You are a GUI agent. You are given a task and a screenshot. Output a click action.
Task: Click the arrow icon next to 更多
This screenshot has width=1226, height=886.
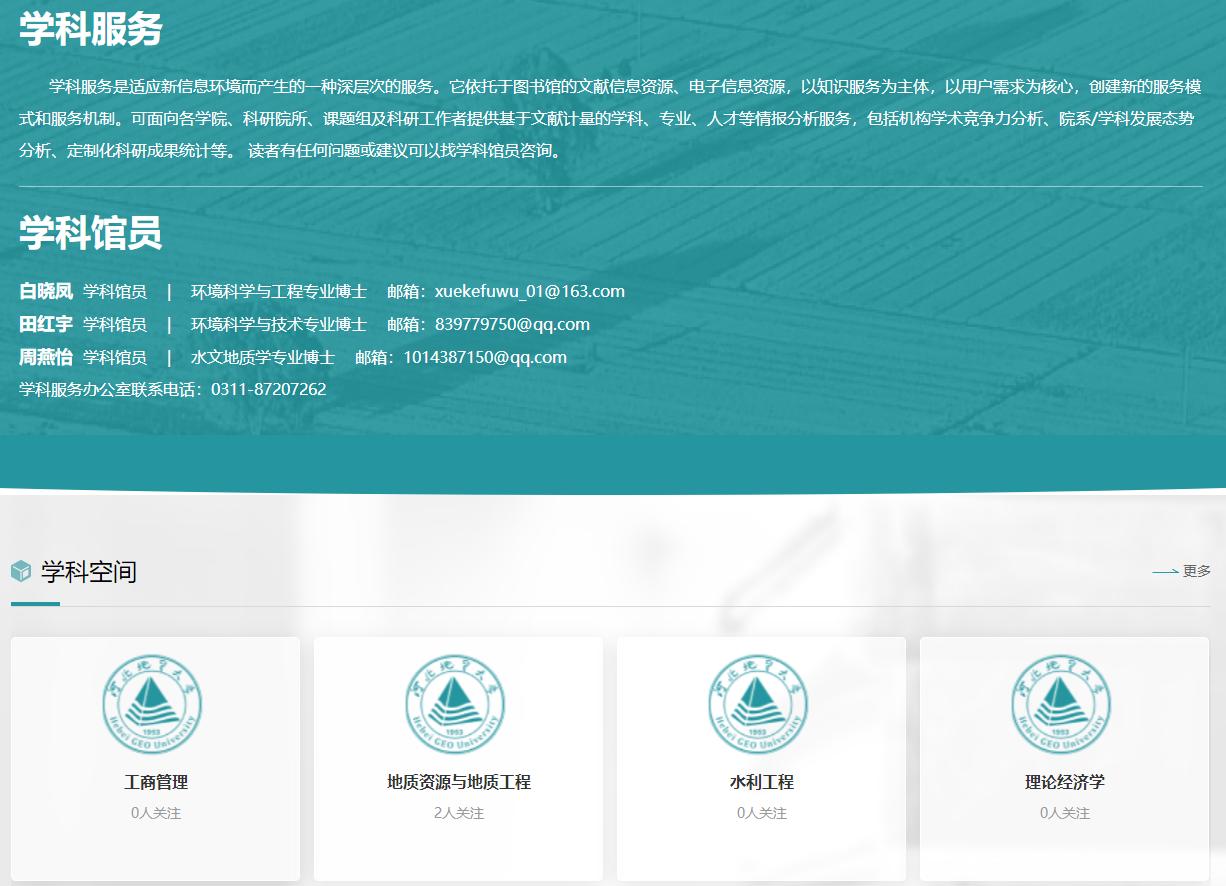coord(1164,572)
